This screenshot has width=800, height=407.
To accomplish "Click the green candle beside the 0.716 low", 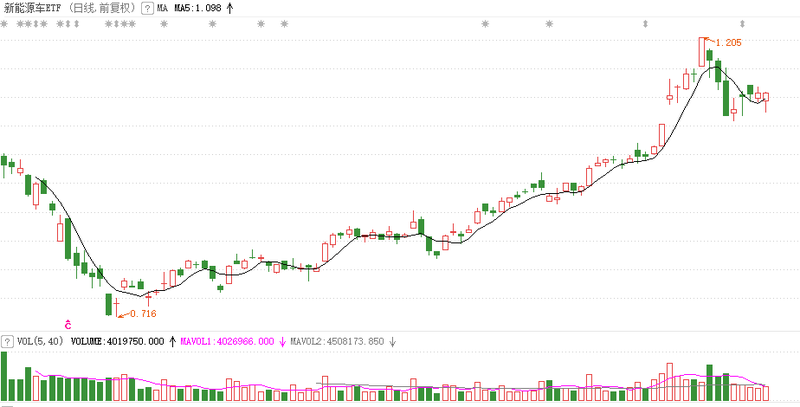I will coord(109,304).
